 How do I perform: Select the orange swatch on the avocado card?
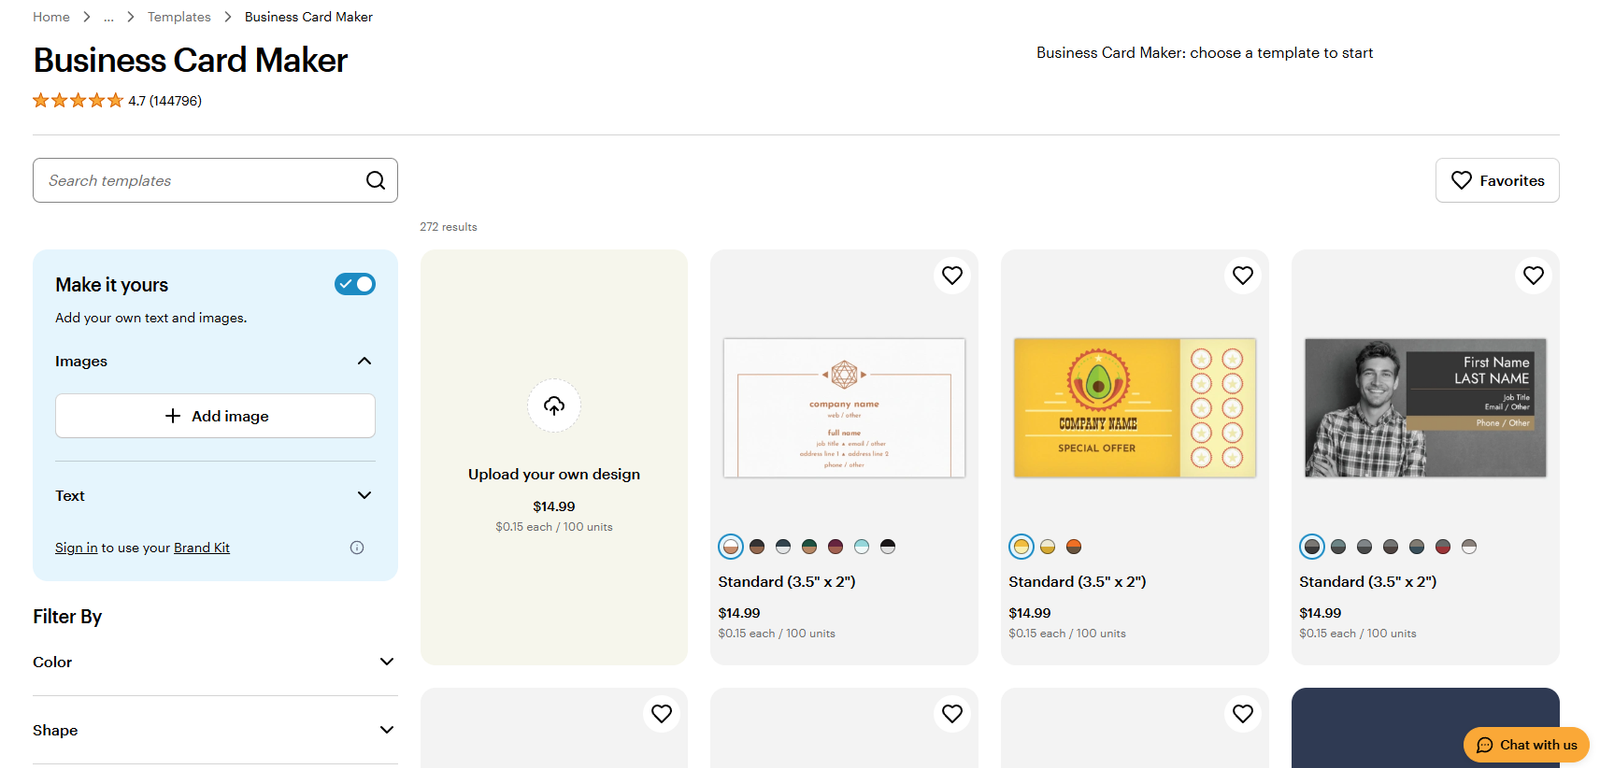1074,546
